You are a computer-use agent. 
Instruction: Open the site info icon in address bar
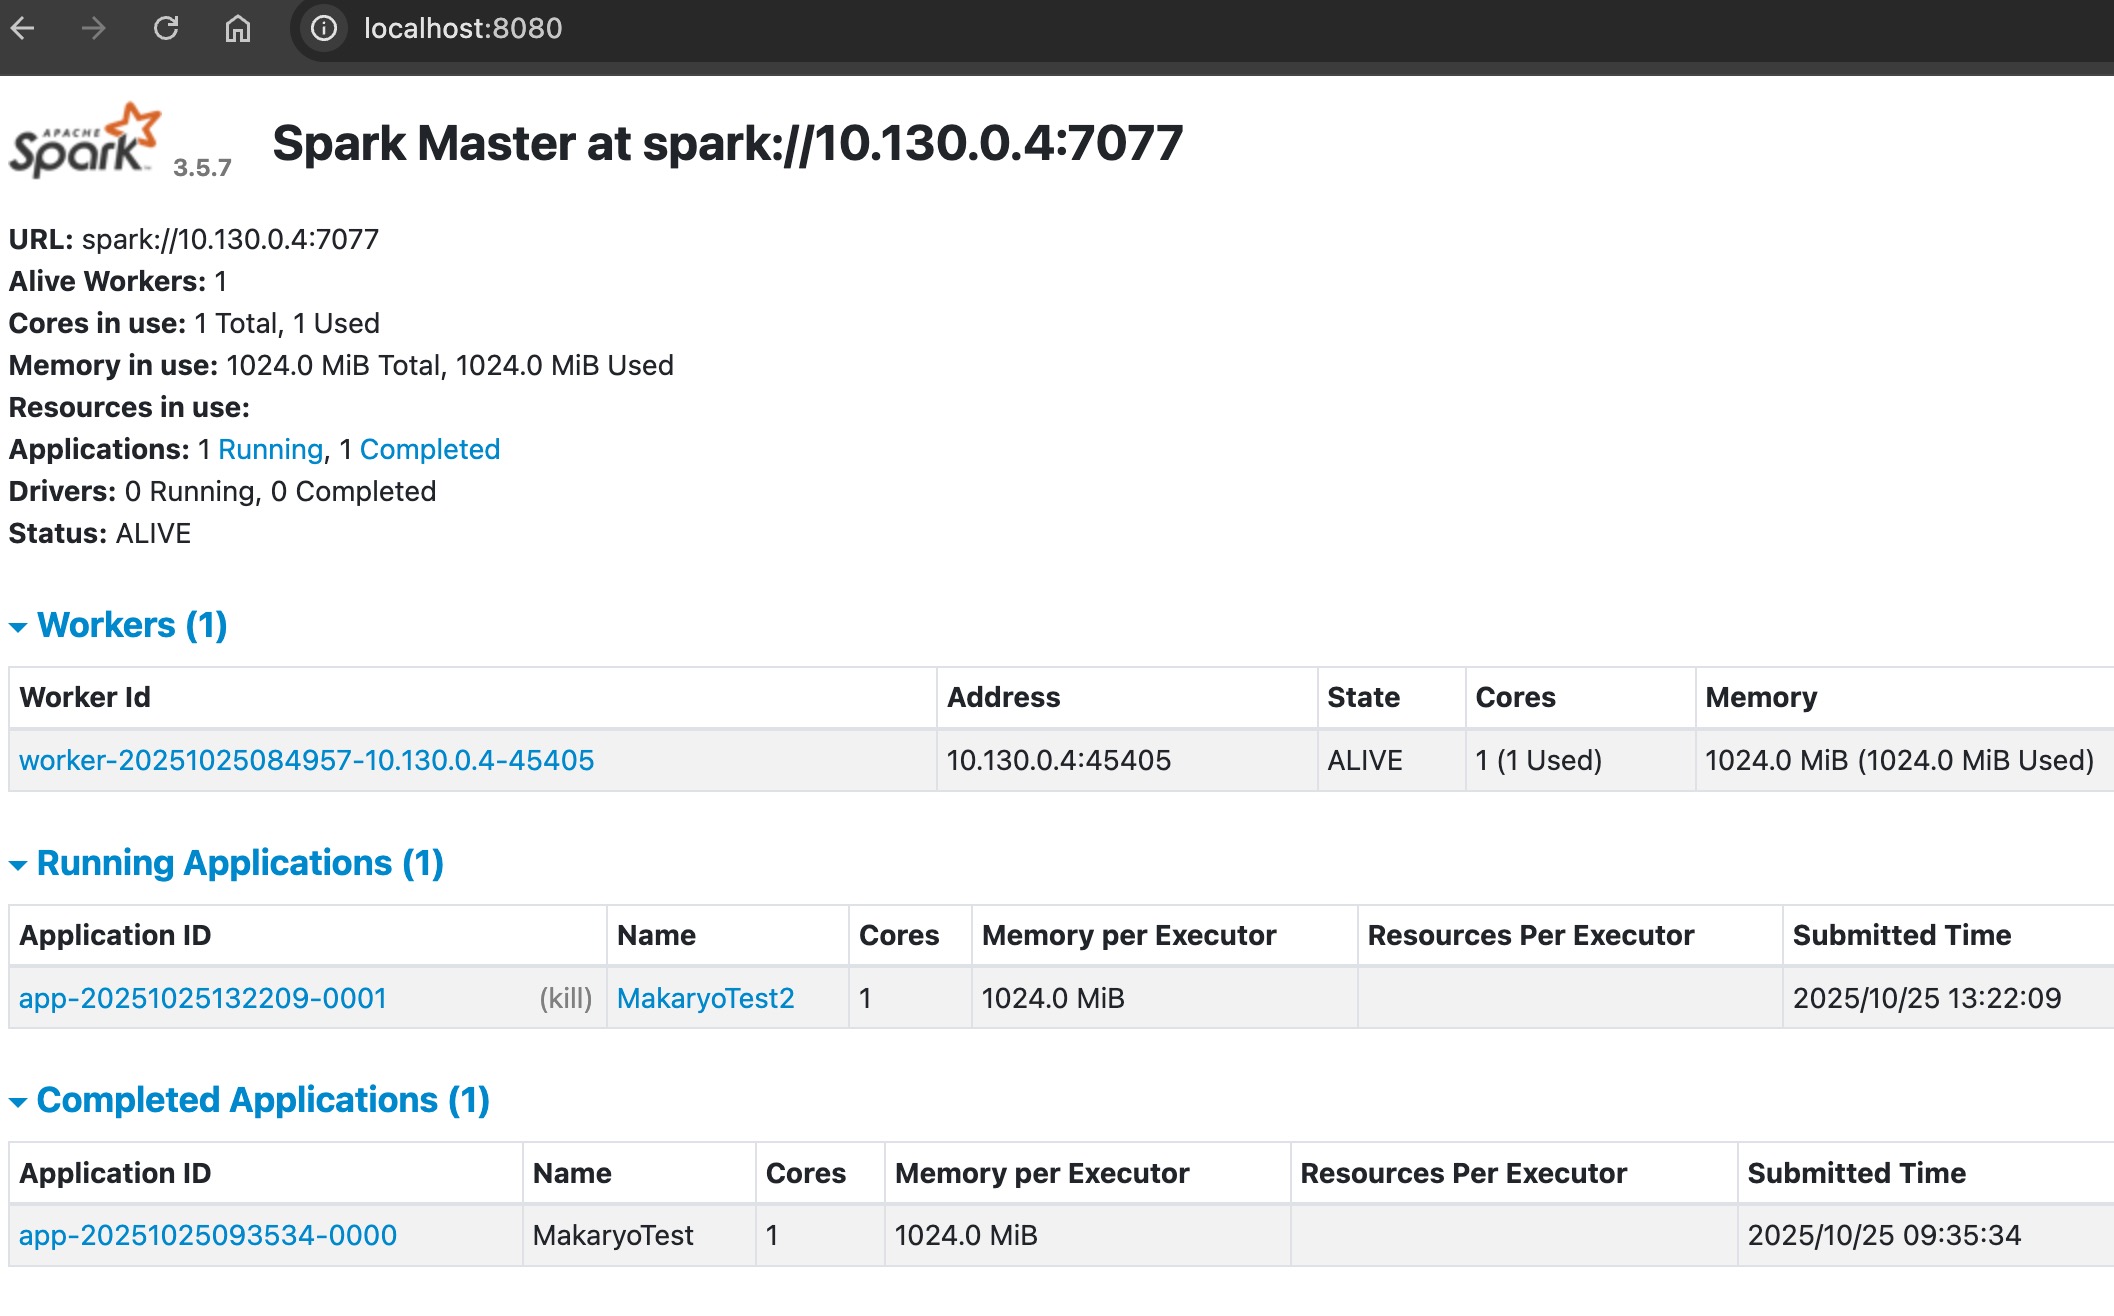click(323, 28)
